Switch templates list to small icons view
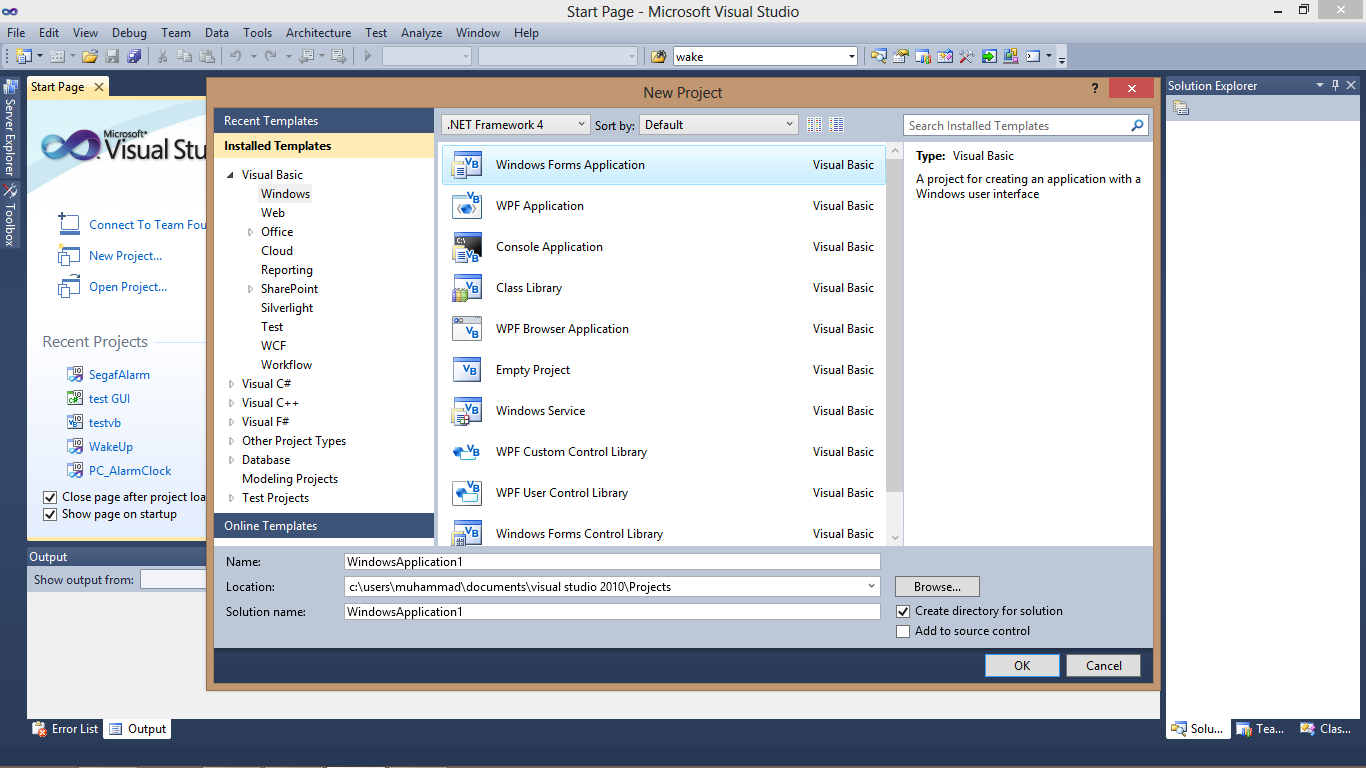 [x=814, y=125]
